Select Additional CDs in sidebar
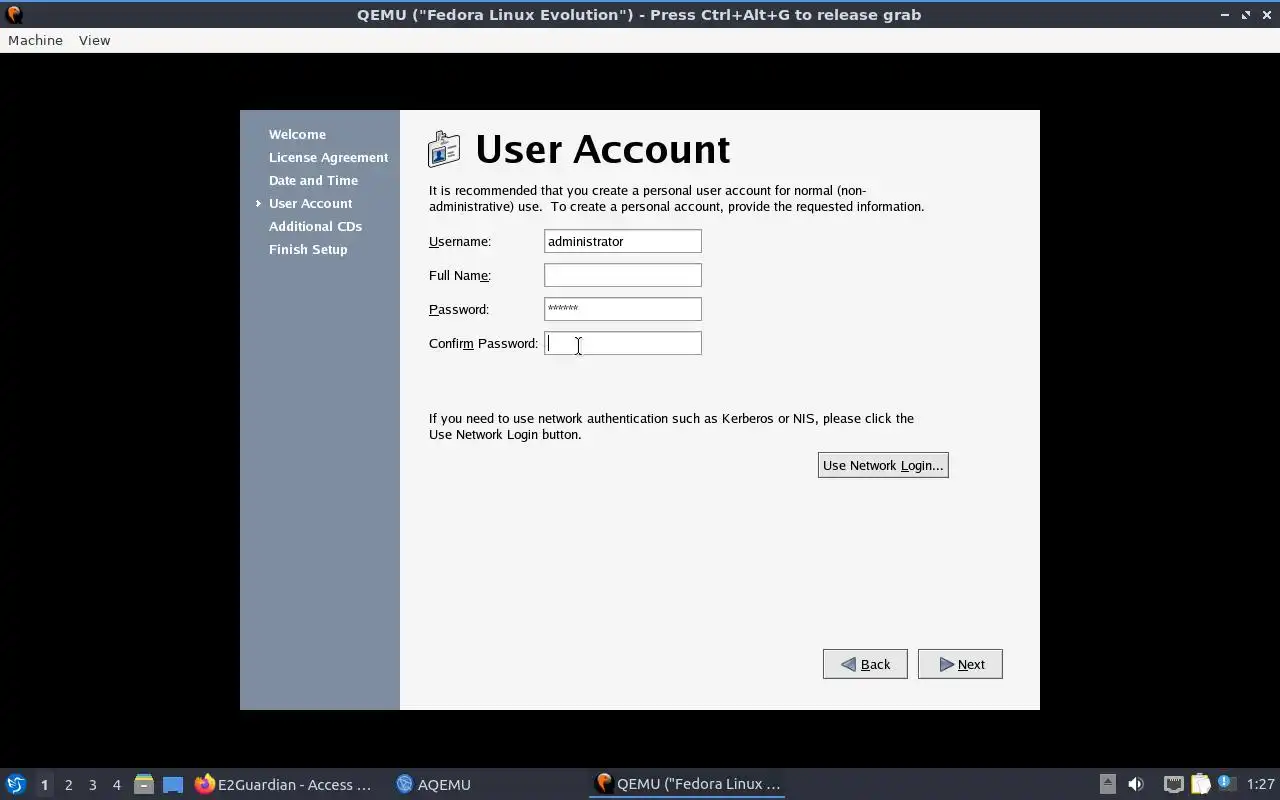This screenshot has width=1280, height=800. tap(315, 226)
